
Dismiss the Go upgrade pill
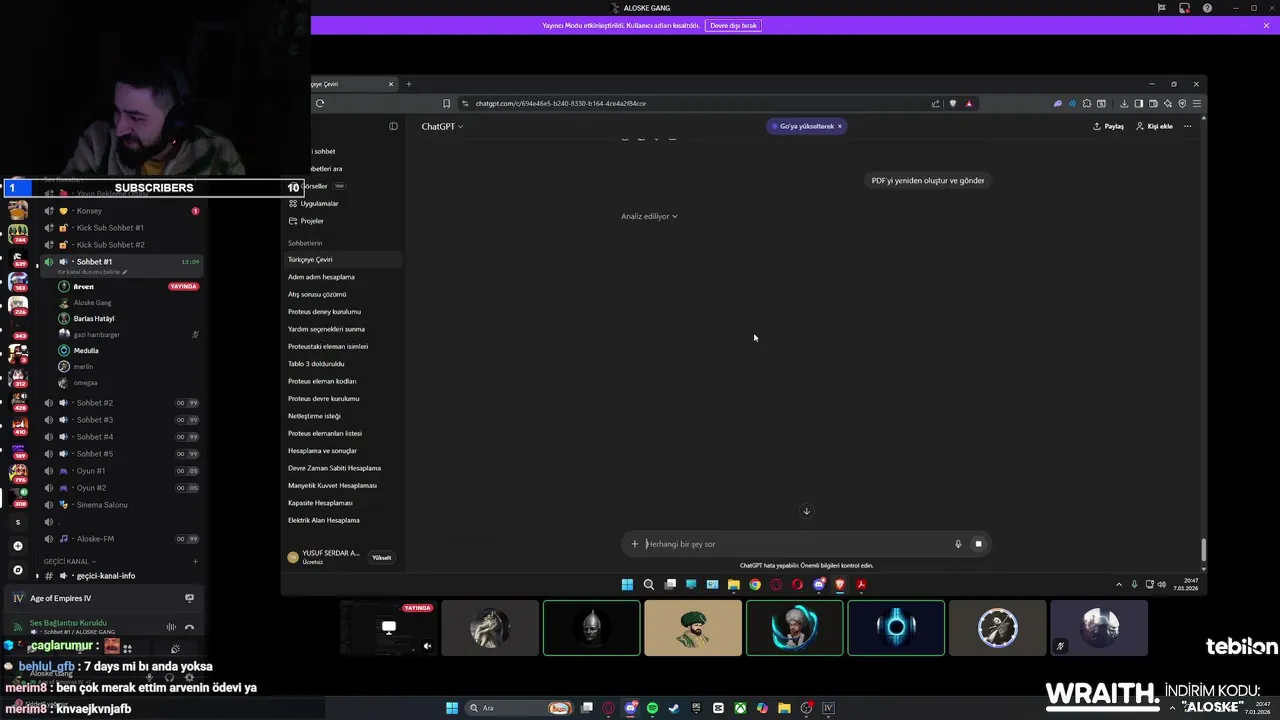840,126
